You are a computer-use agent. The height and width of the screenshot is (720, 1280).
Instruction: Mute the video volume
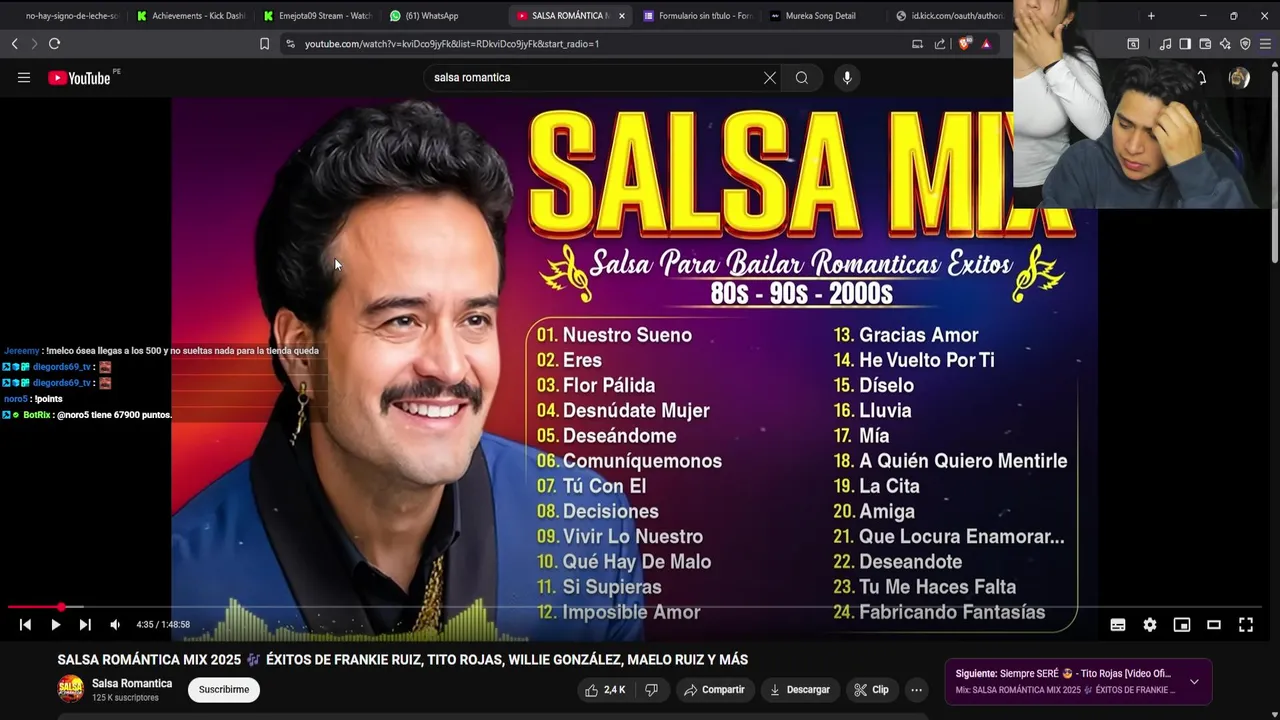tap(115, 625)
